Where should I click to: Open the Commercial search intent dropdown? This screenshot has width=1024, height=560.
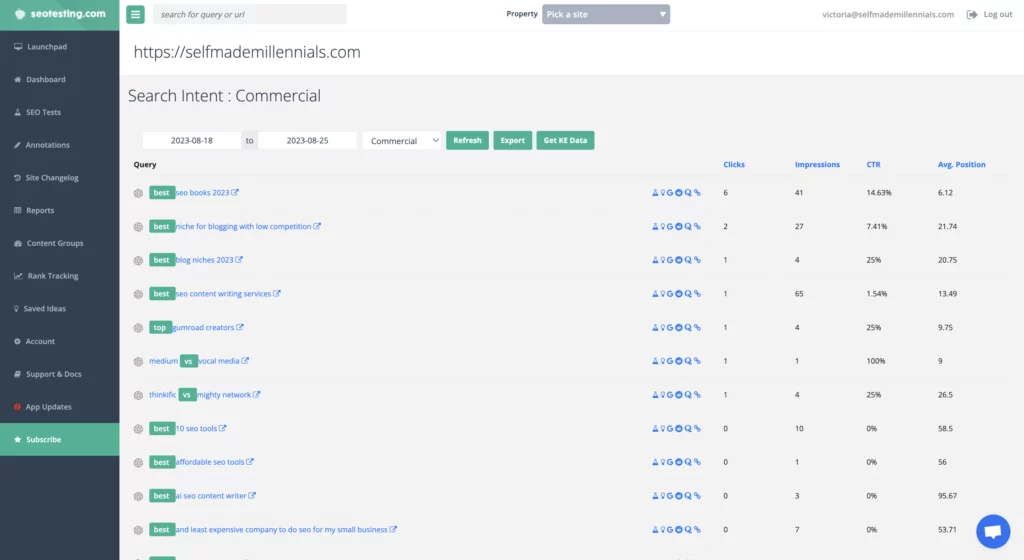(x=402, y=140)
